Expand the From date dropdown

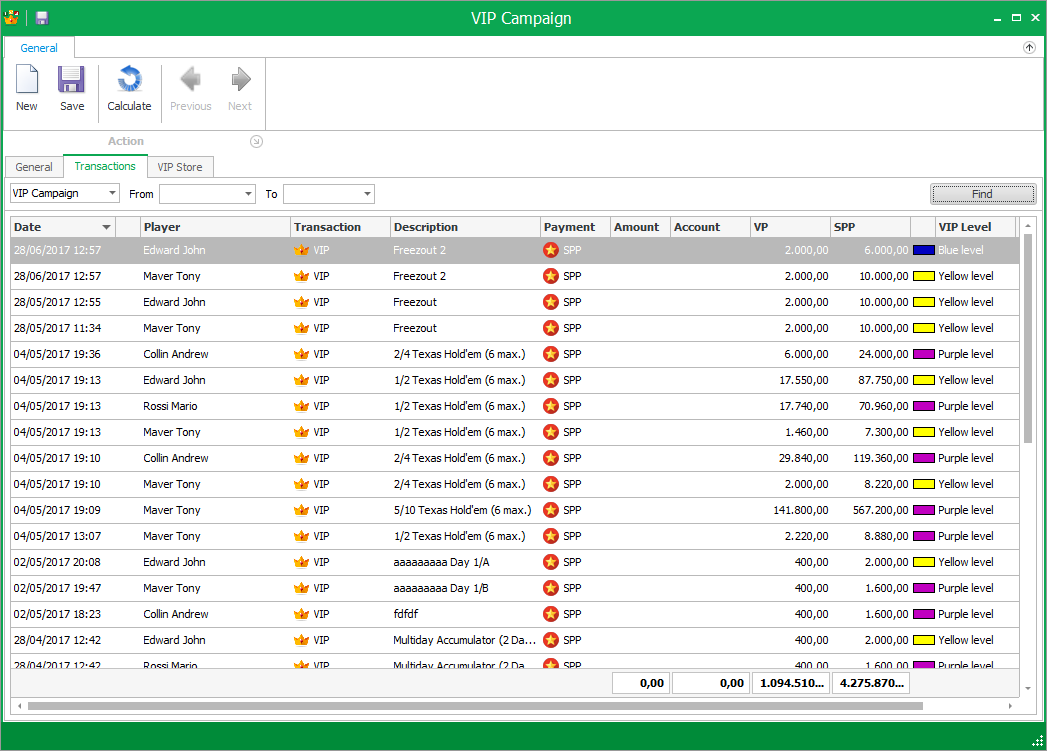(248, 194)
